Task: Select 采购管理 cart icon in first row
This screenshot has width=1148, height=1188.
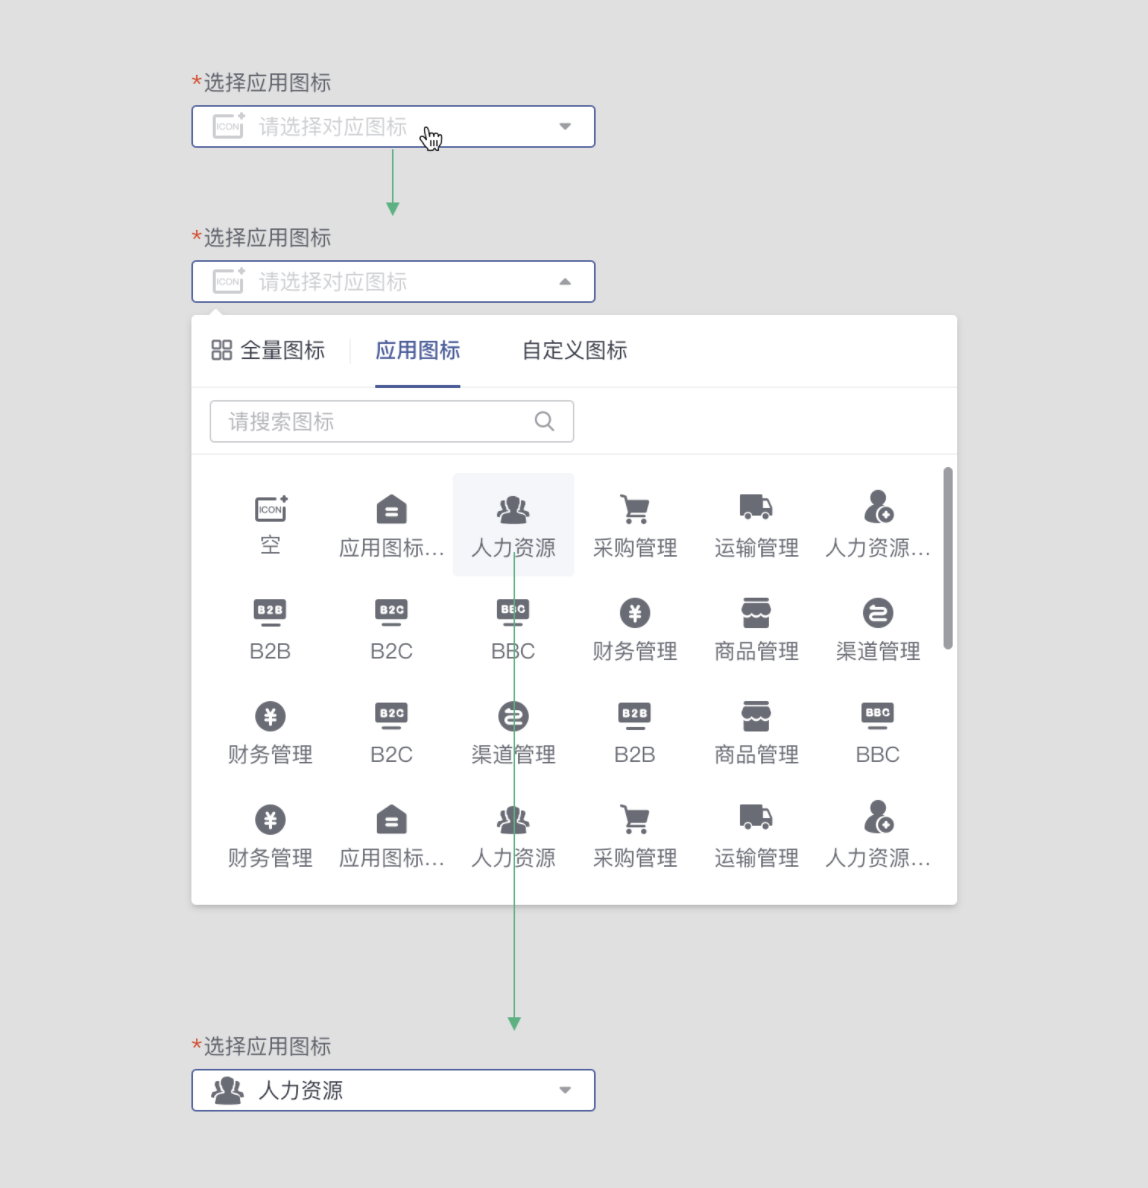Action: (x=635, y=524)
